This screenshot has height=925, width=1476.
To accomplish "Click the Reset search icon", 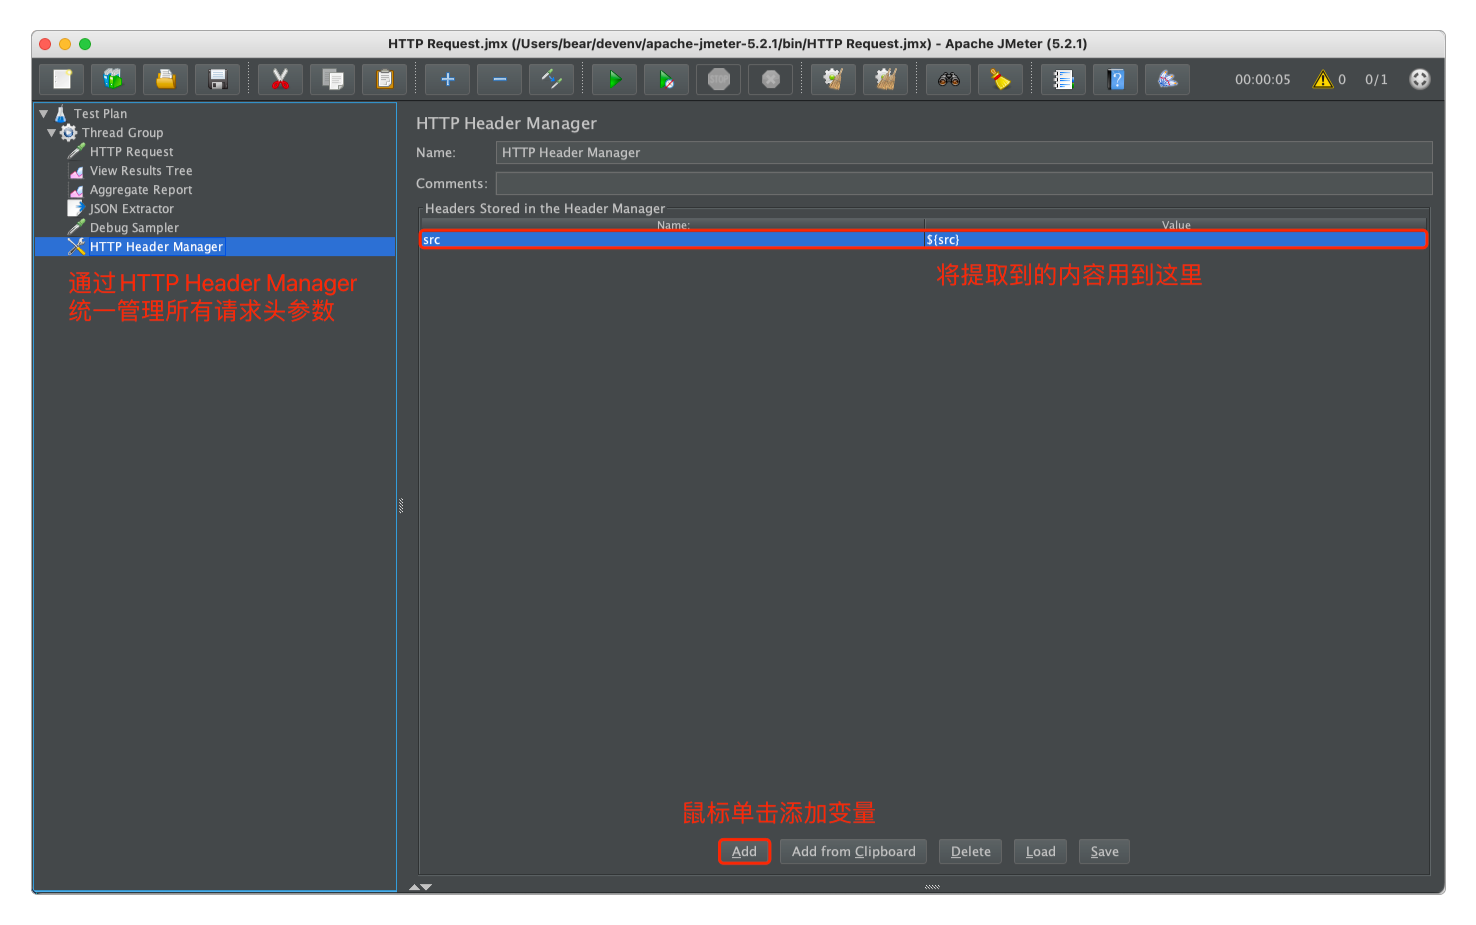I will [1001, 79].
